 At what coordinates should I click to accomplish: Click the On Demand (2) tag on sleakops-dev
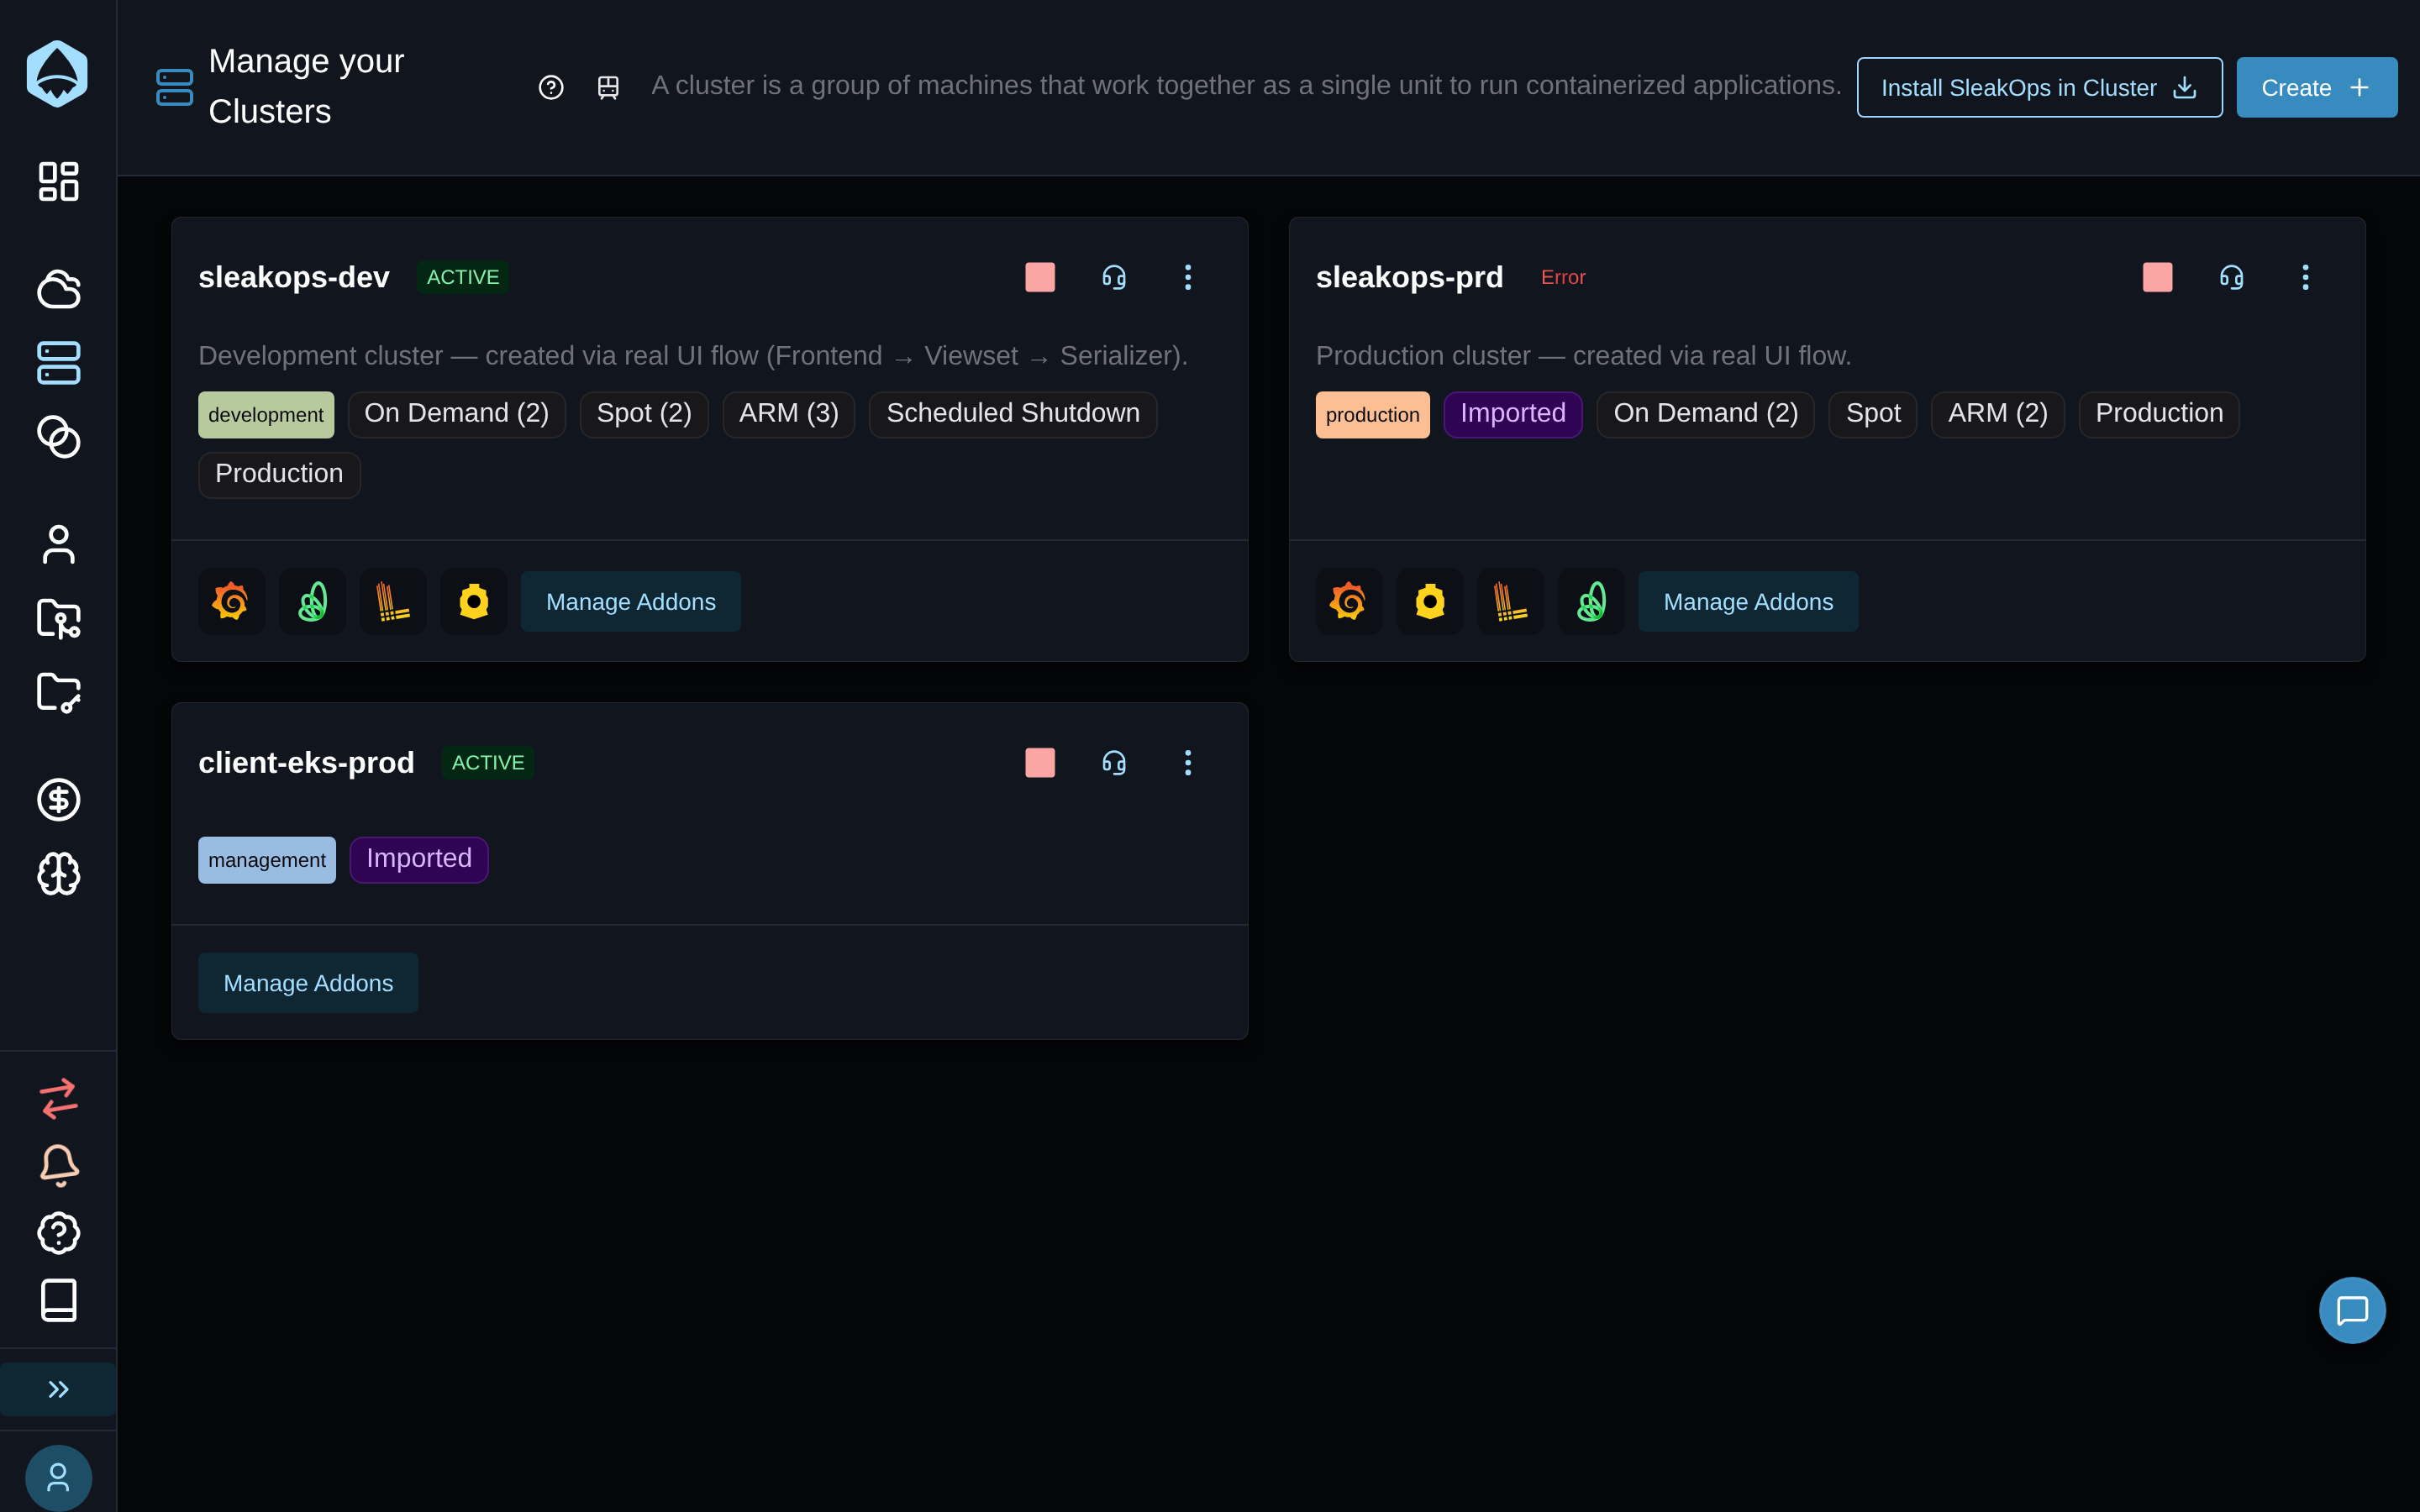tap(457, 414)
